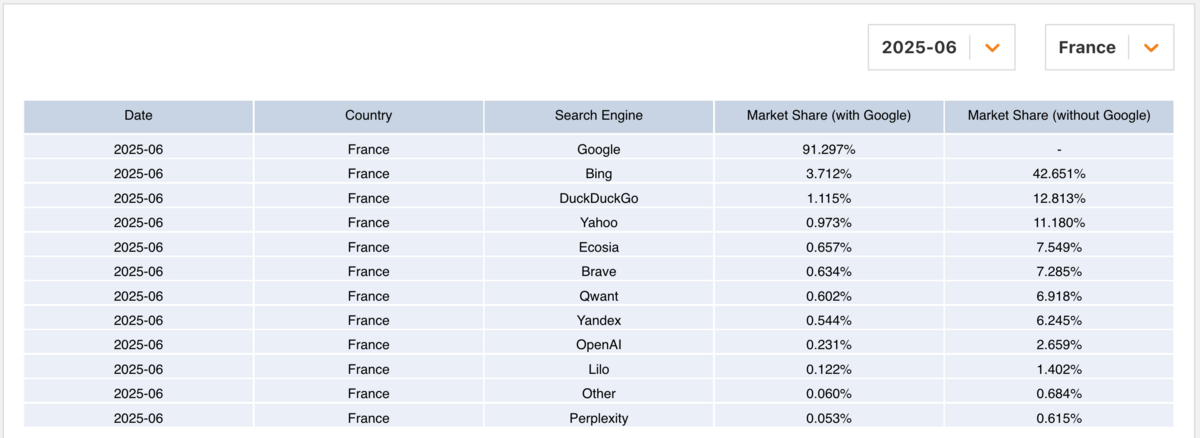Click DuckDuckGo's 1.115% market share value
1200x438 pixels.
[x=829, y=198]
